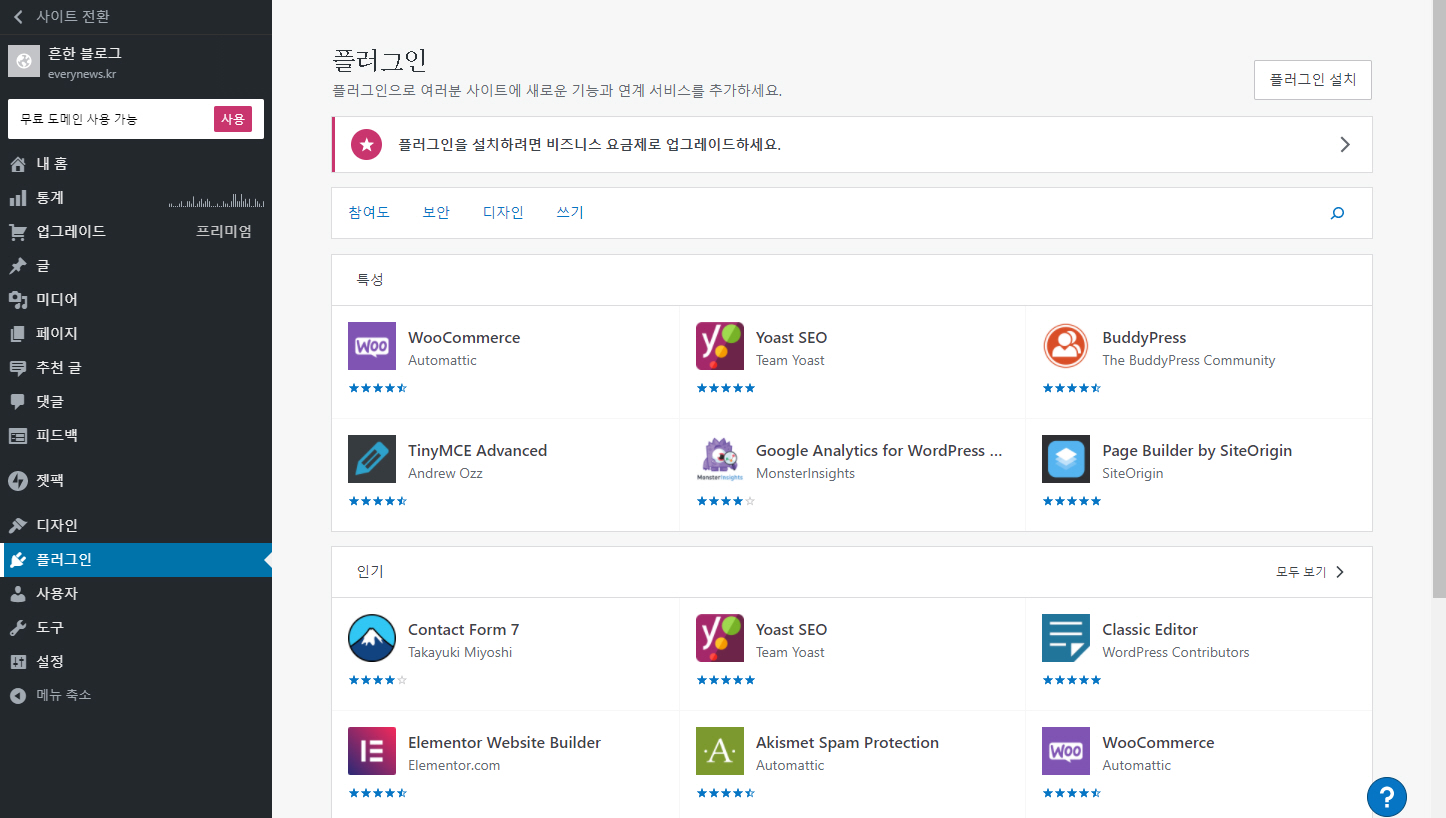
Task: Open the Elementor Website Builder plugin title
Action: tap(504, 743)
